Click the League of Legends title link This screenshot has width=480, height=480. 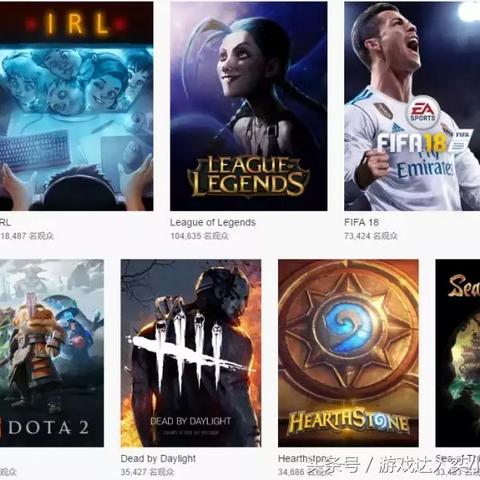[x=213, y=222]
